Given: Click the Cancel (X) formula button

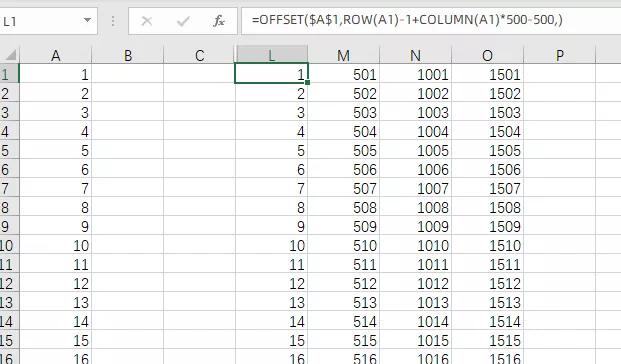Looking at the screenshot, I should point(147,21).
